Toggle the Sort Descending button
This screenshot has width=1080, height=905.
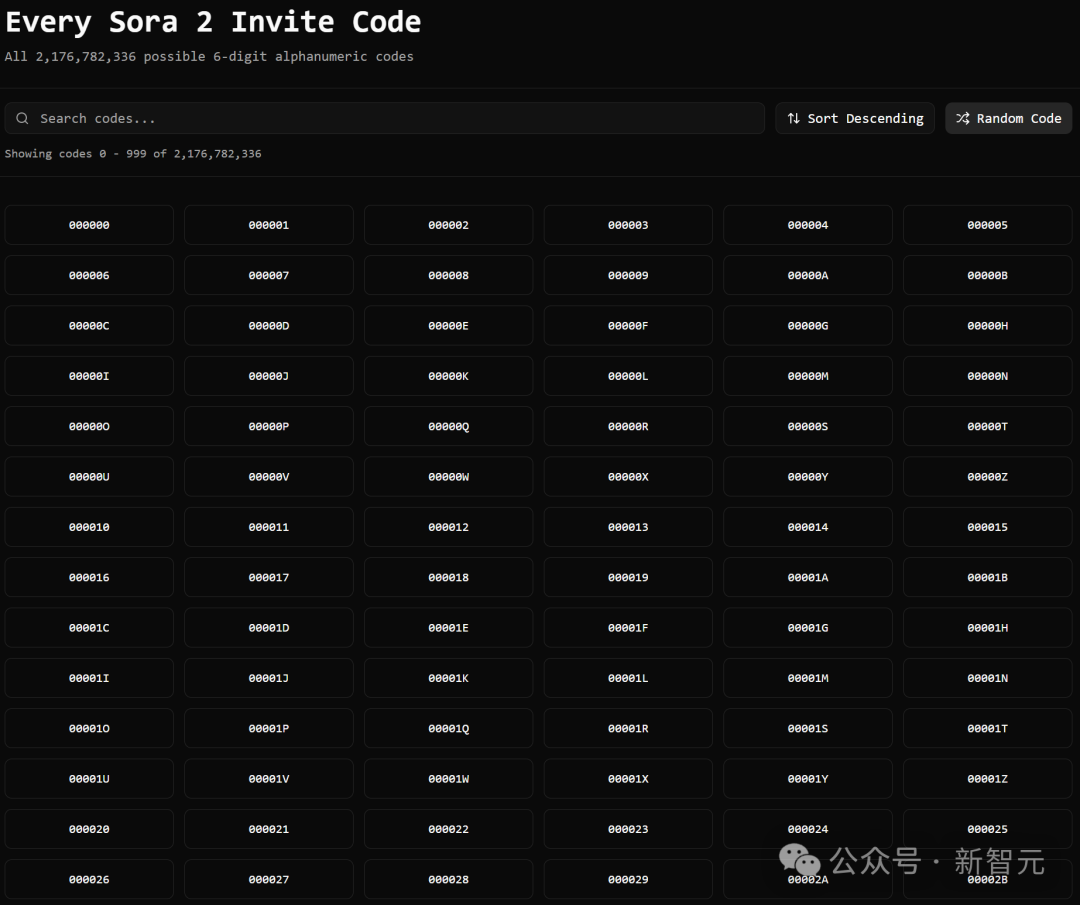[x=855, y=118]
